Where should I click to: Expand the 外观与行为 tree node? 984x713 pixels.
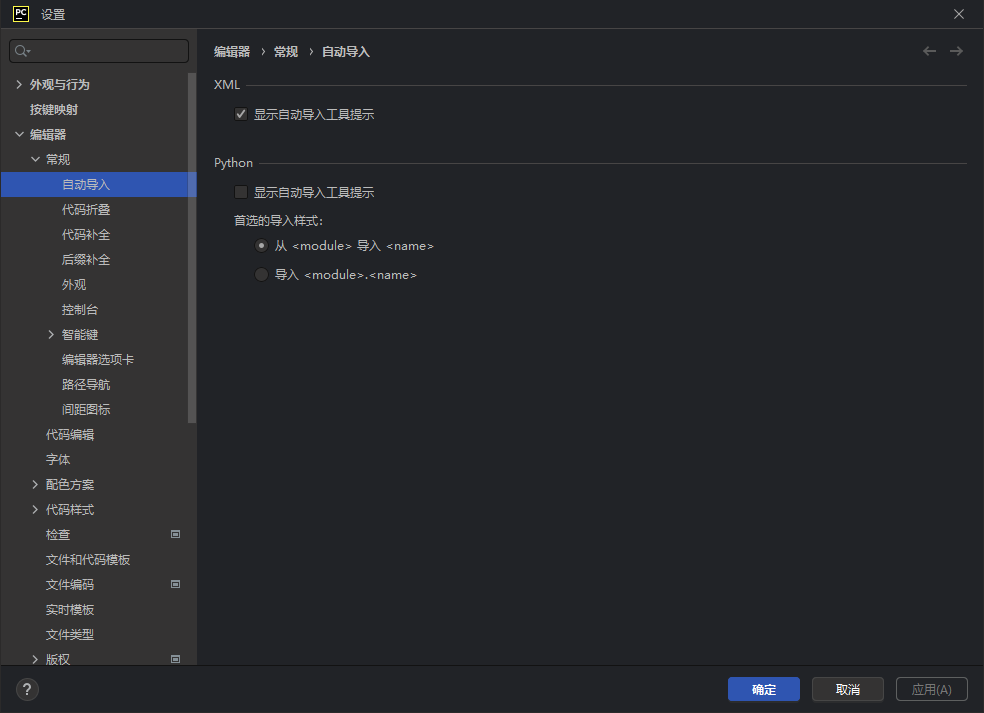coord(19,84)
